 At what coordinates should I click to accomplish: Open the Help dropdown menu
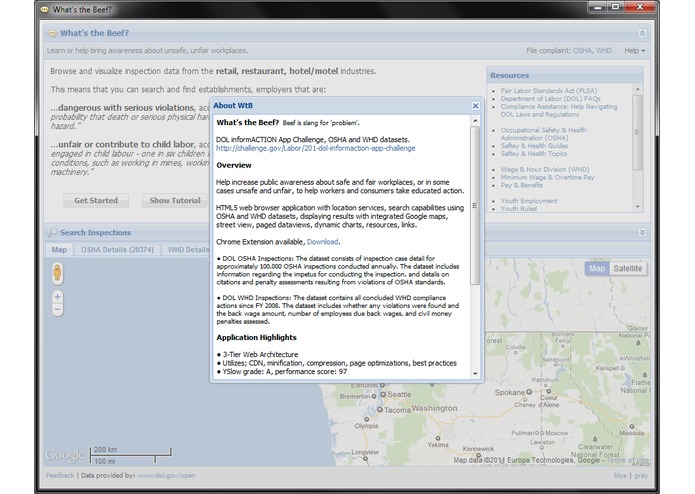634,51
